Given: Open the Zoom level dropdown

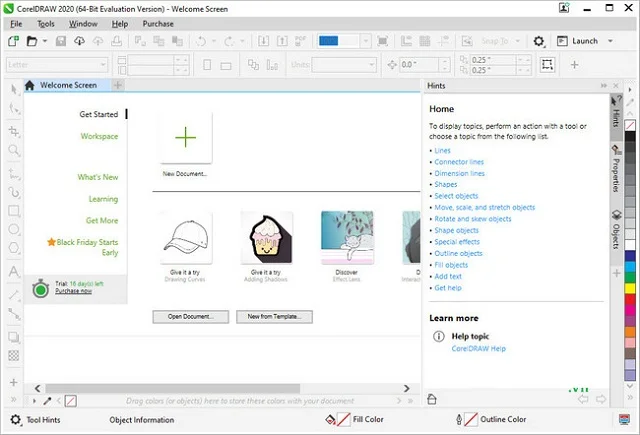Looking at the screenshot, I should 366,41.
